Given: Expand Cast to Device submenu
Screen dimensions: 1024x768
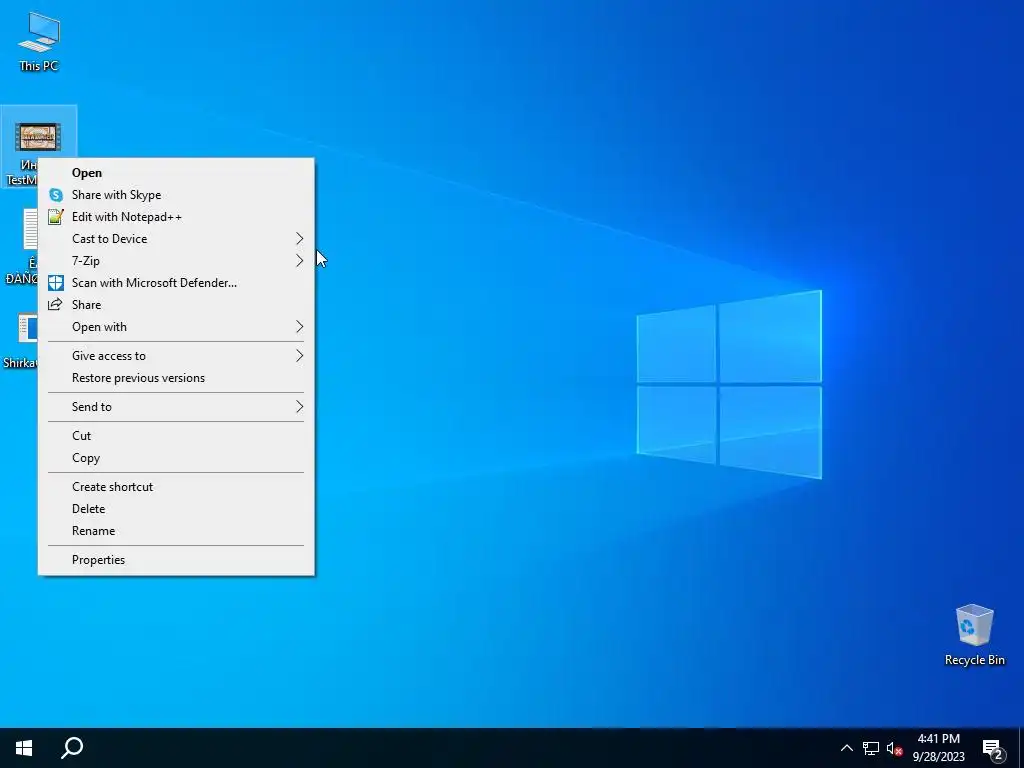Looking at the screenshot, I should coord(176,238).
